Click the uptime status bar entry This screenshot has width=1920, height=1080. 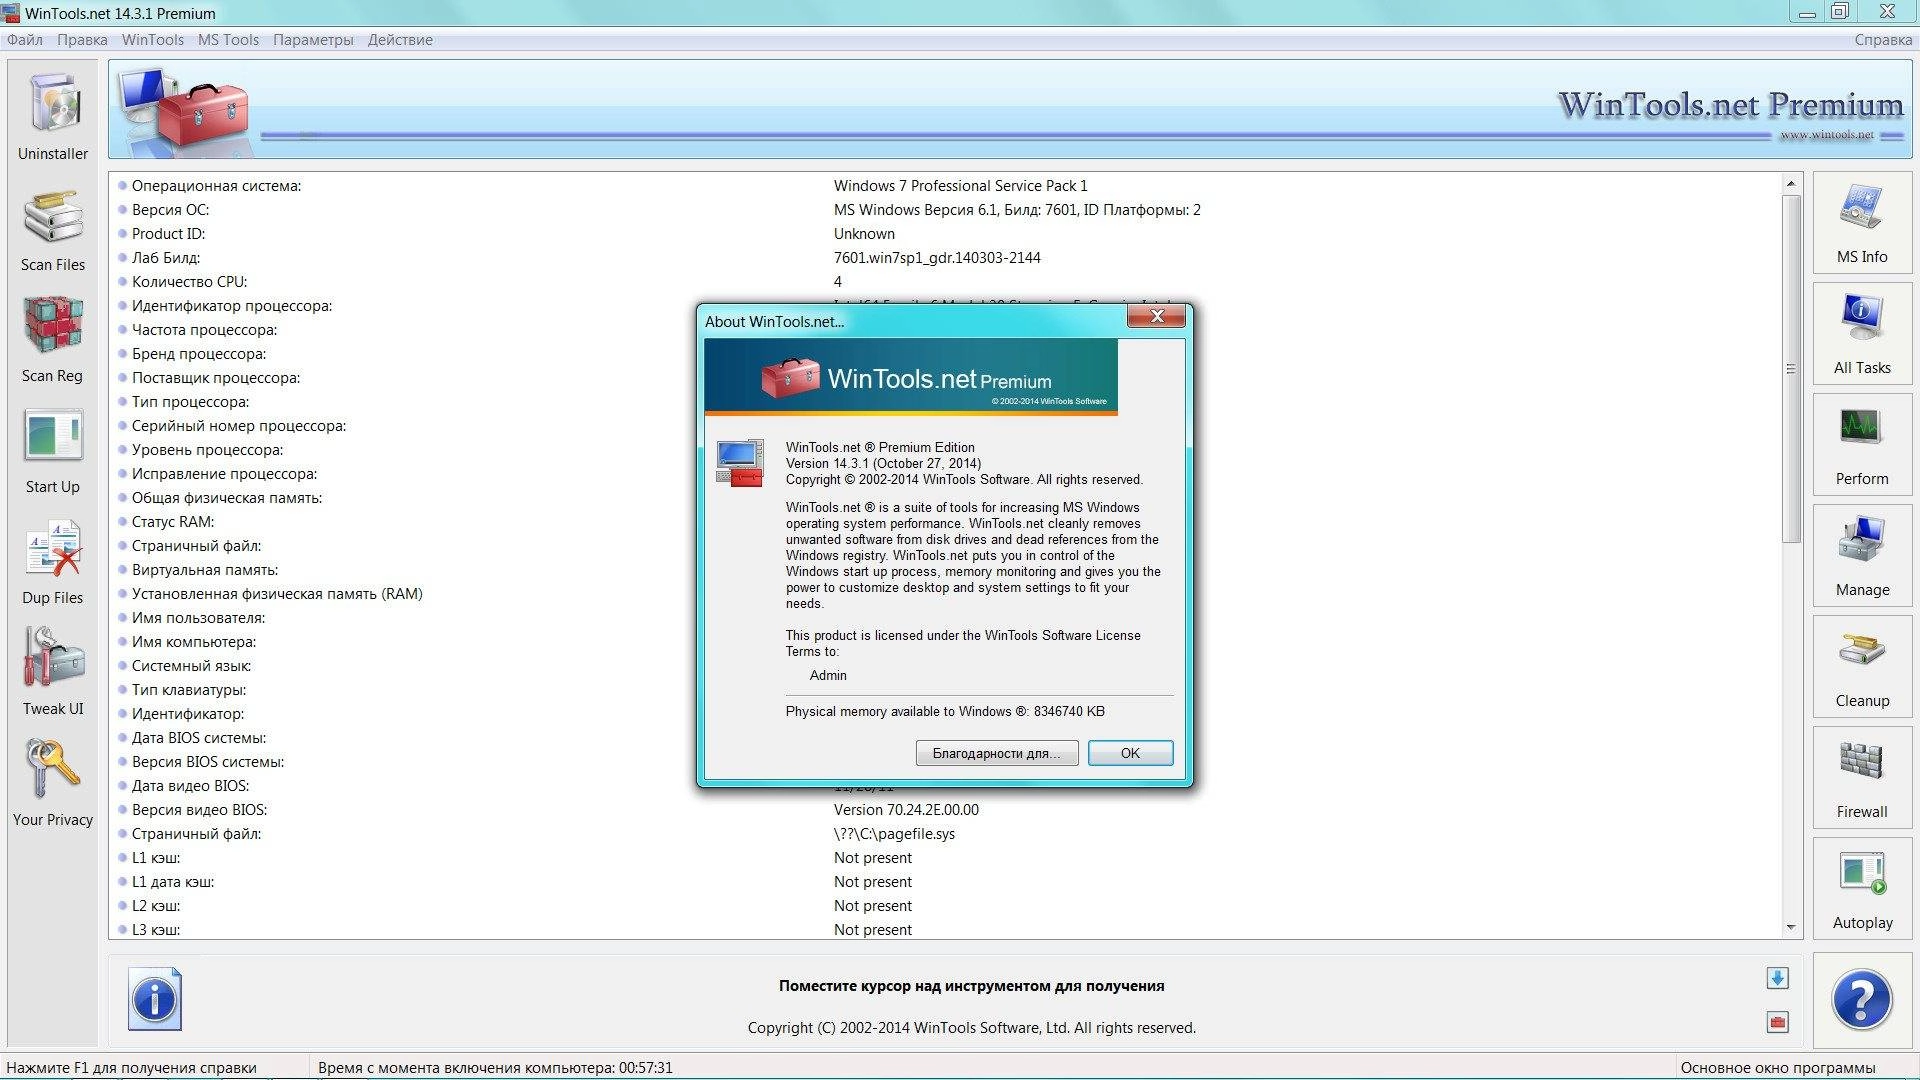coord(495,1068)
